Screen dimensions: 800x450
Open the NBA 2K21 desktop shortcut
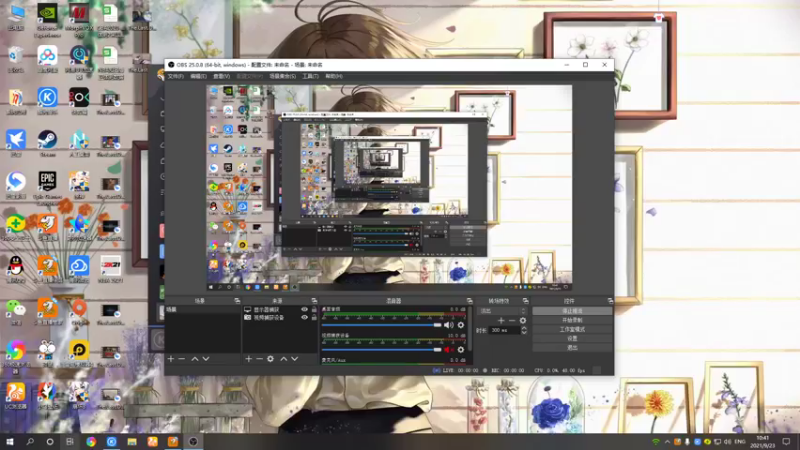tap(110, 269)
